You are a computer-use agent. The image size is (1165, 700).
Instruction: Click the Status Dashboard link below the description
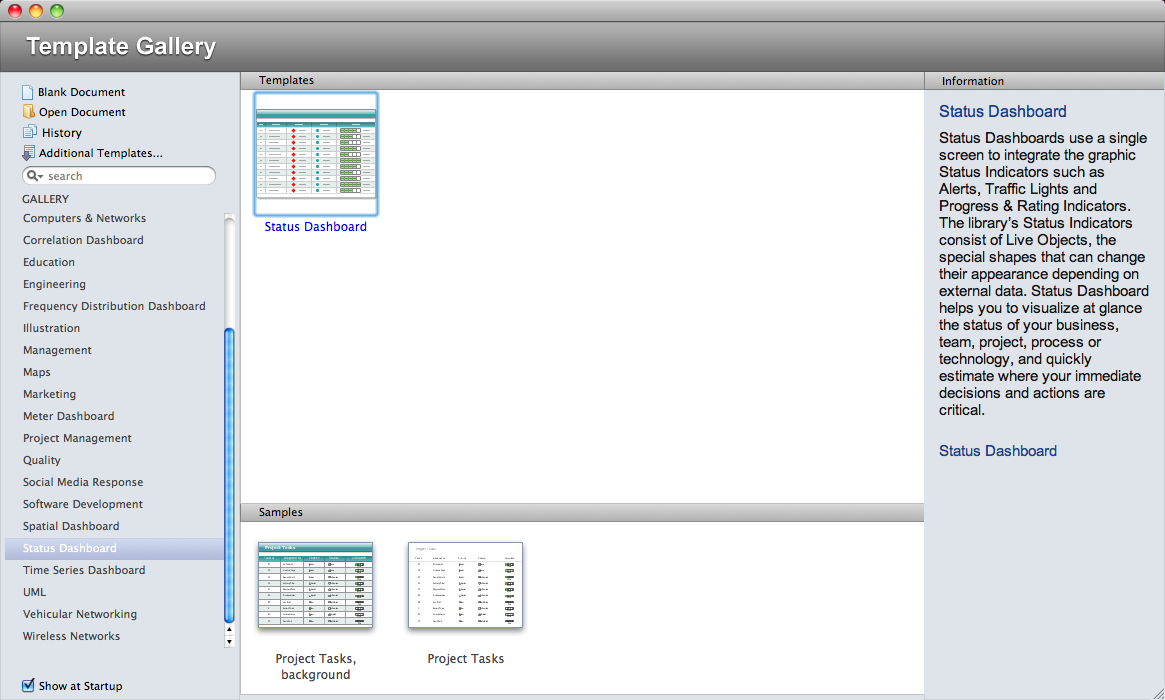tap(998, 451)
